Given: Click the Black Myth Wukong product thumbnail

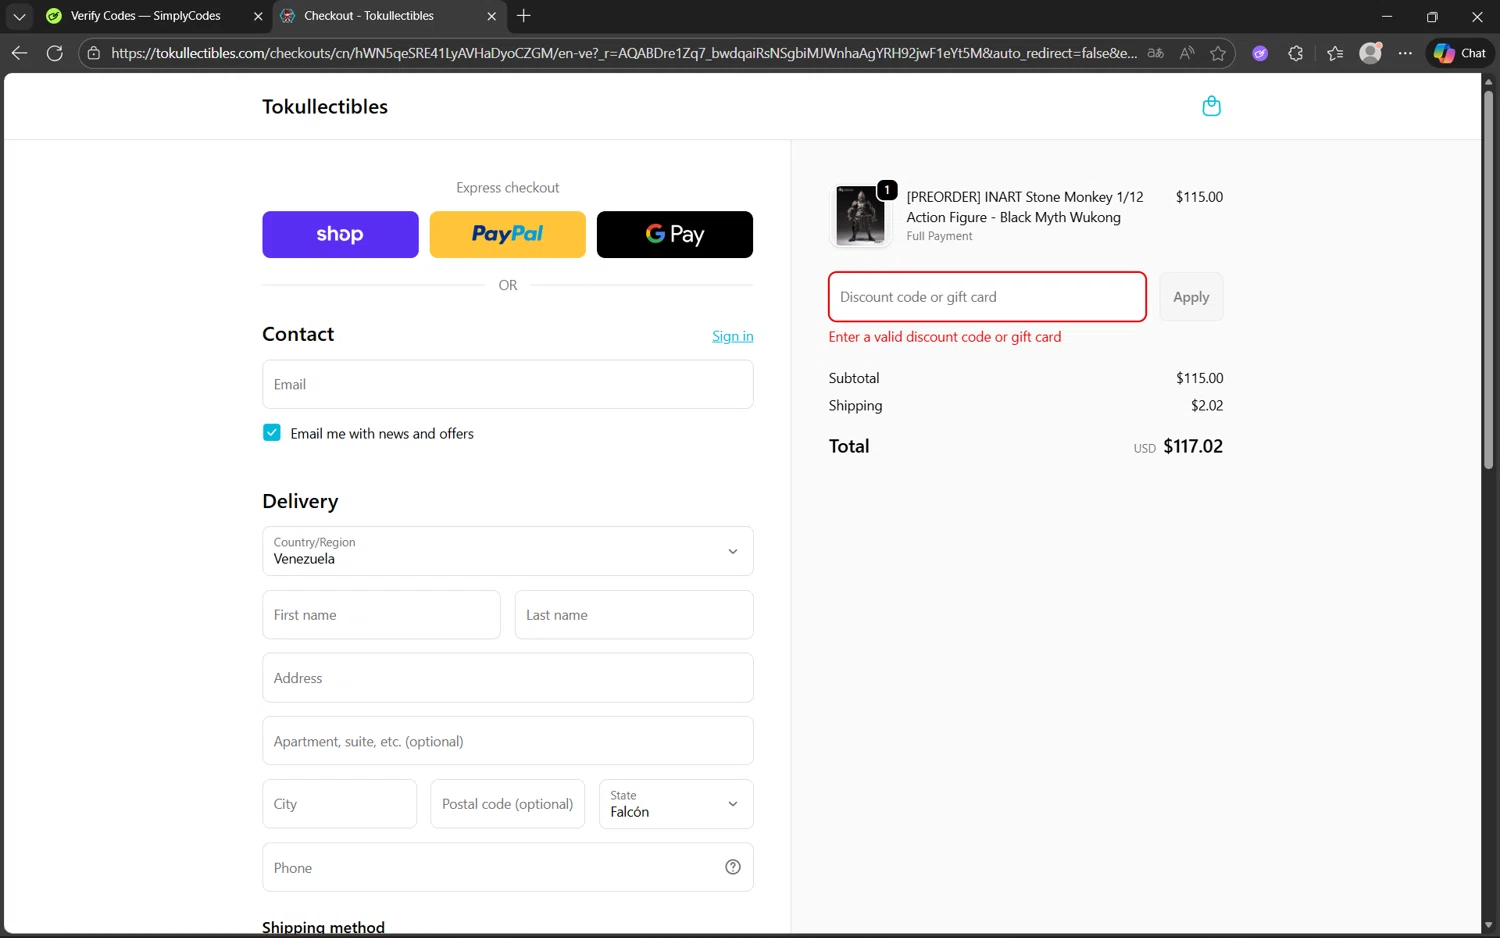Looking at the screenshot, I should (x=860, y=215).
